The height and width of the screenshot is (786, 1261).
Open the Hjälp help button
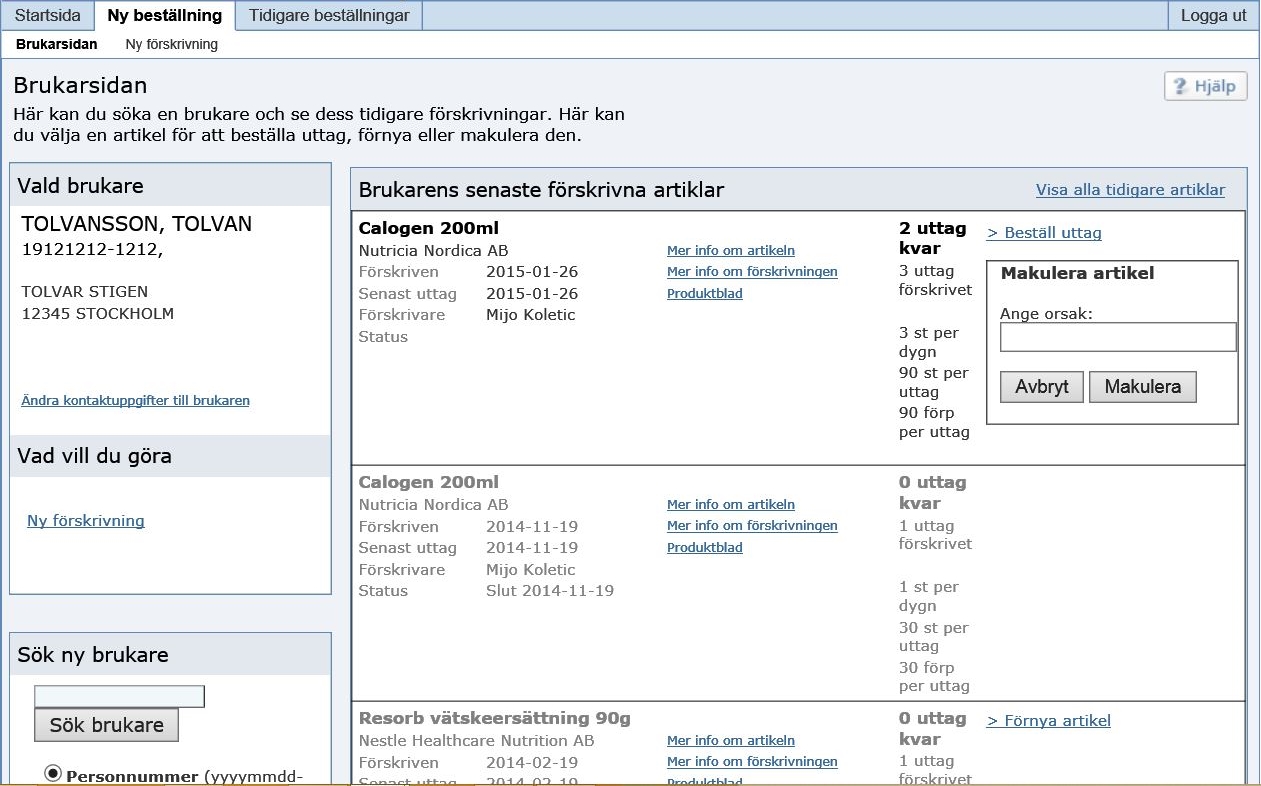(x=1206, y=86)
